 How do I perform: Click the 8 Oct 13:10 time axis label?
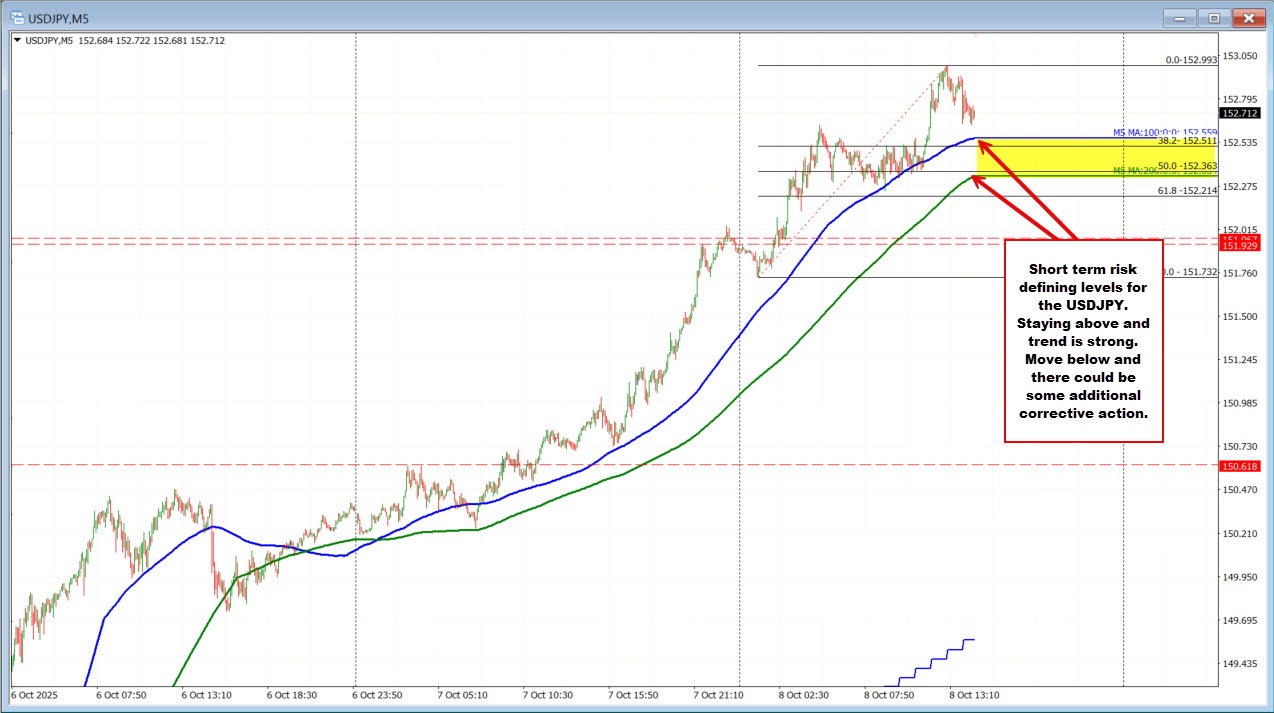coord(974,693)
